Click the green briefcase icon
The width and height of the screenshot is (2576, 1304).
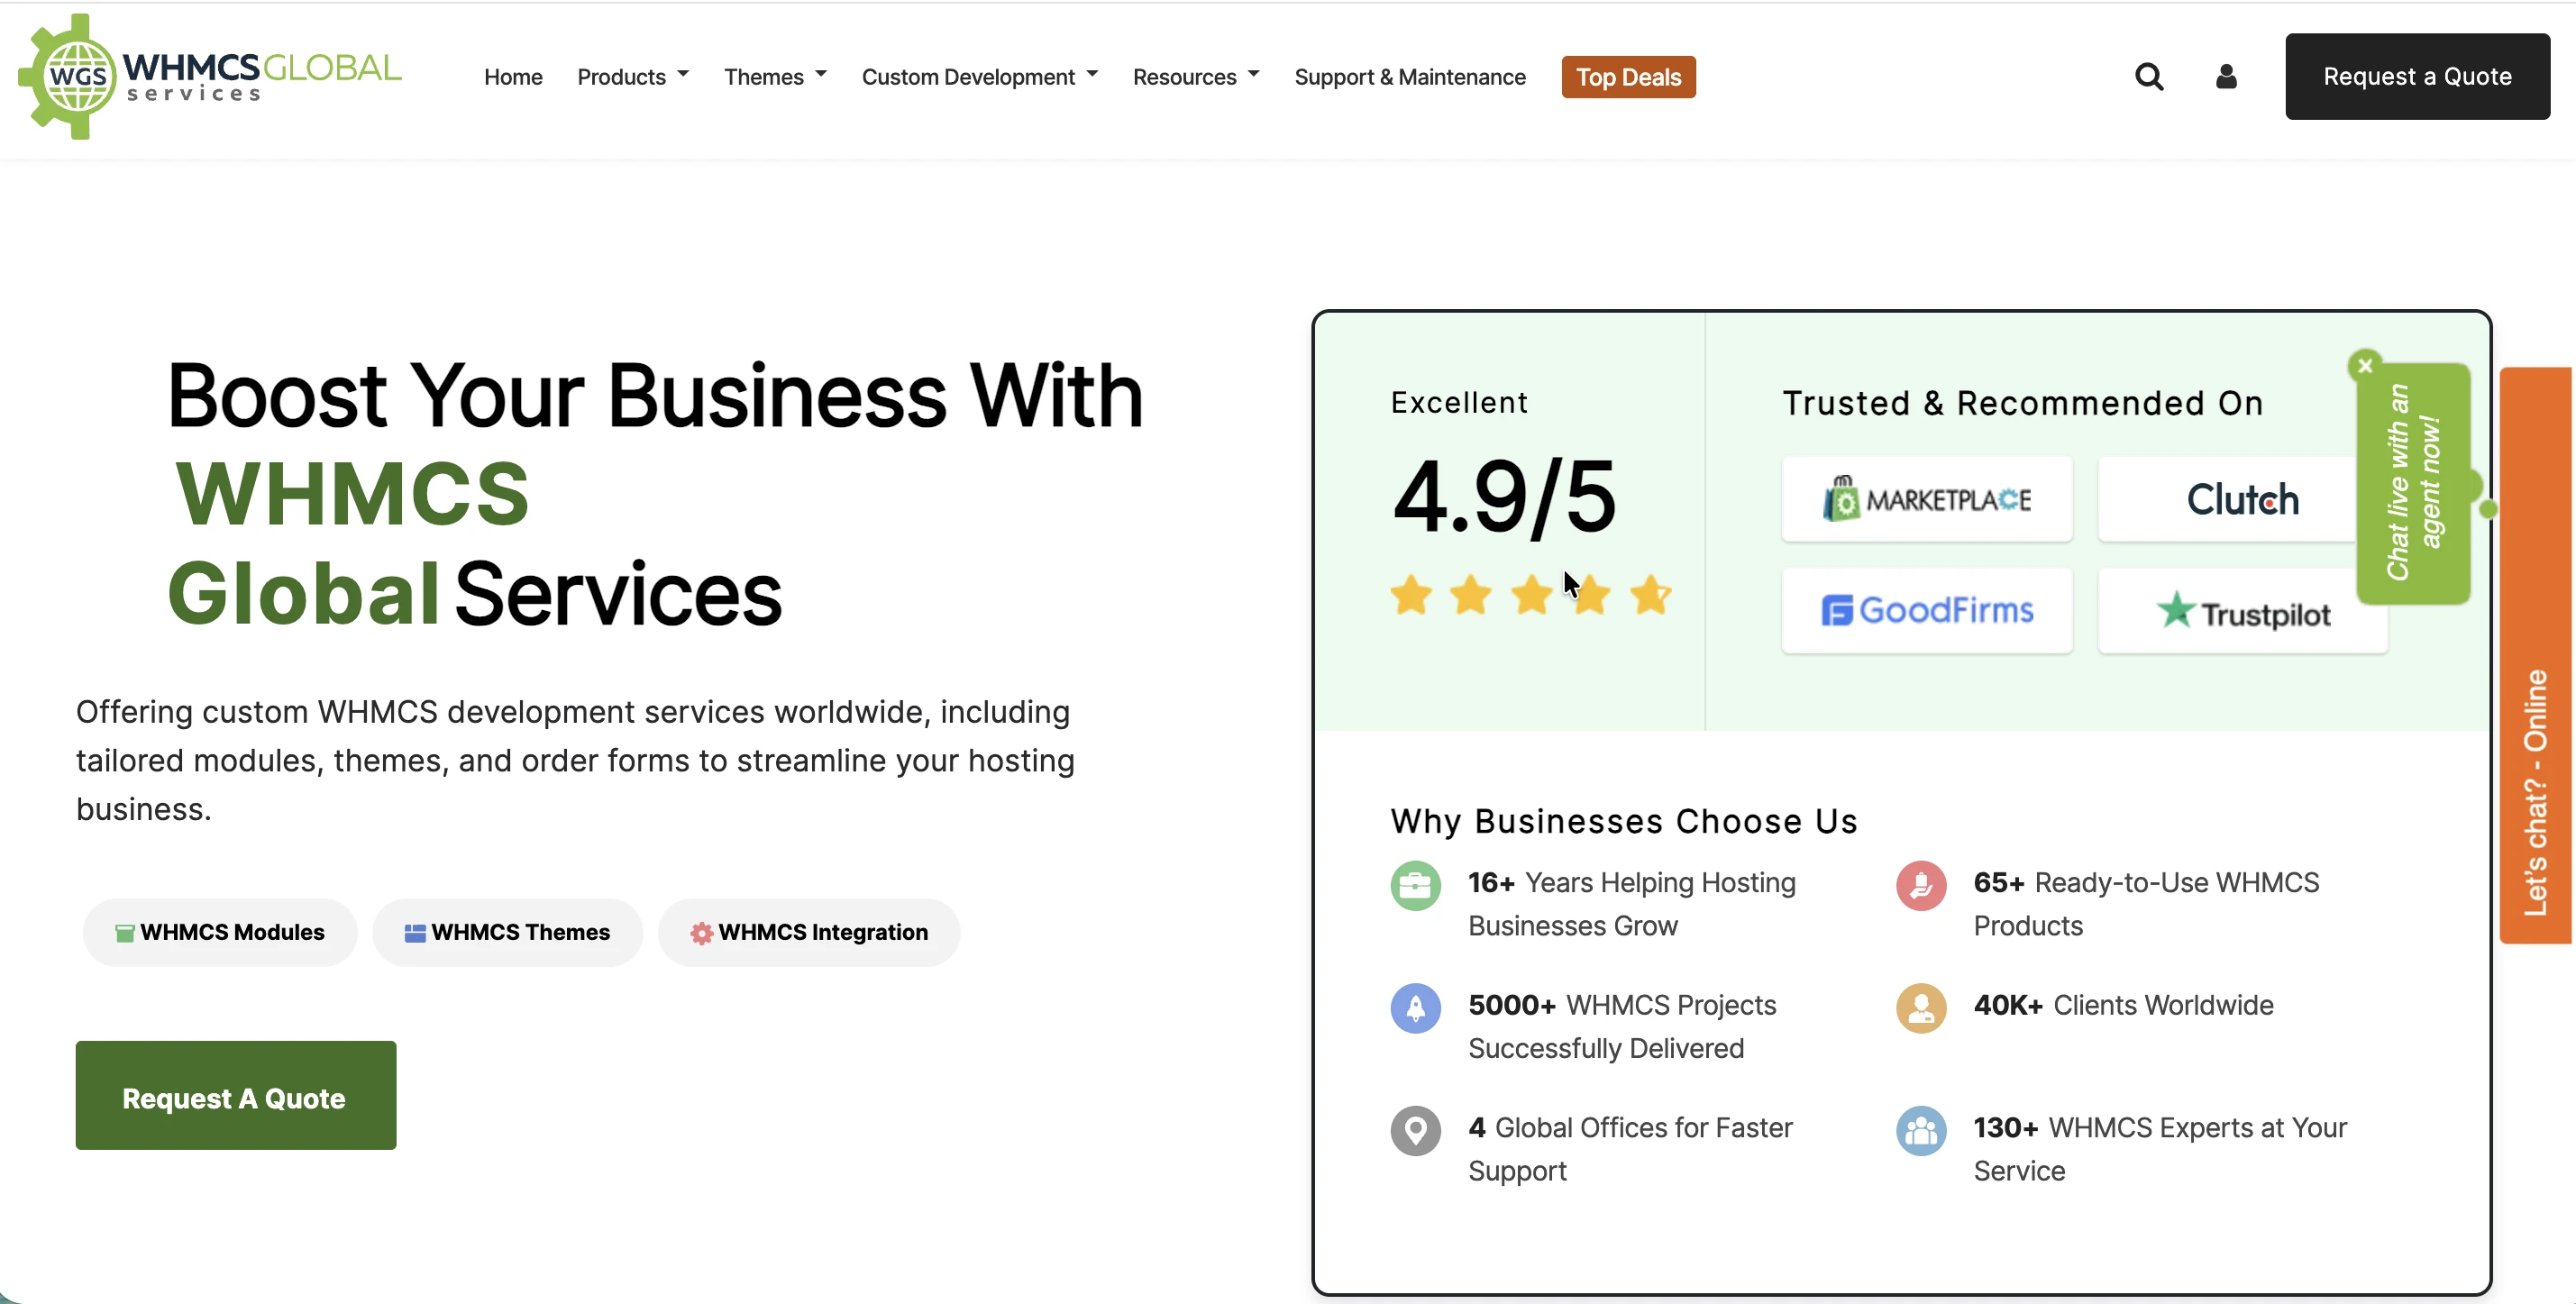(1415, 885)
